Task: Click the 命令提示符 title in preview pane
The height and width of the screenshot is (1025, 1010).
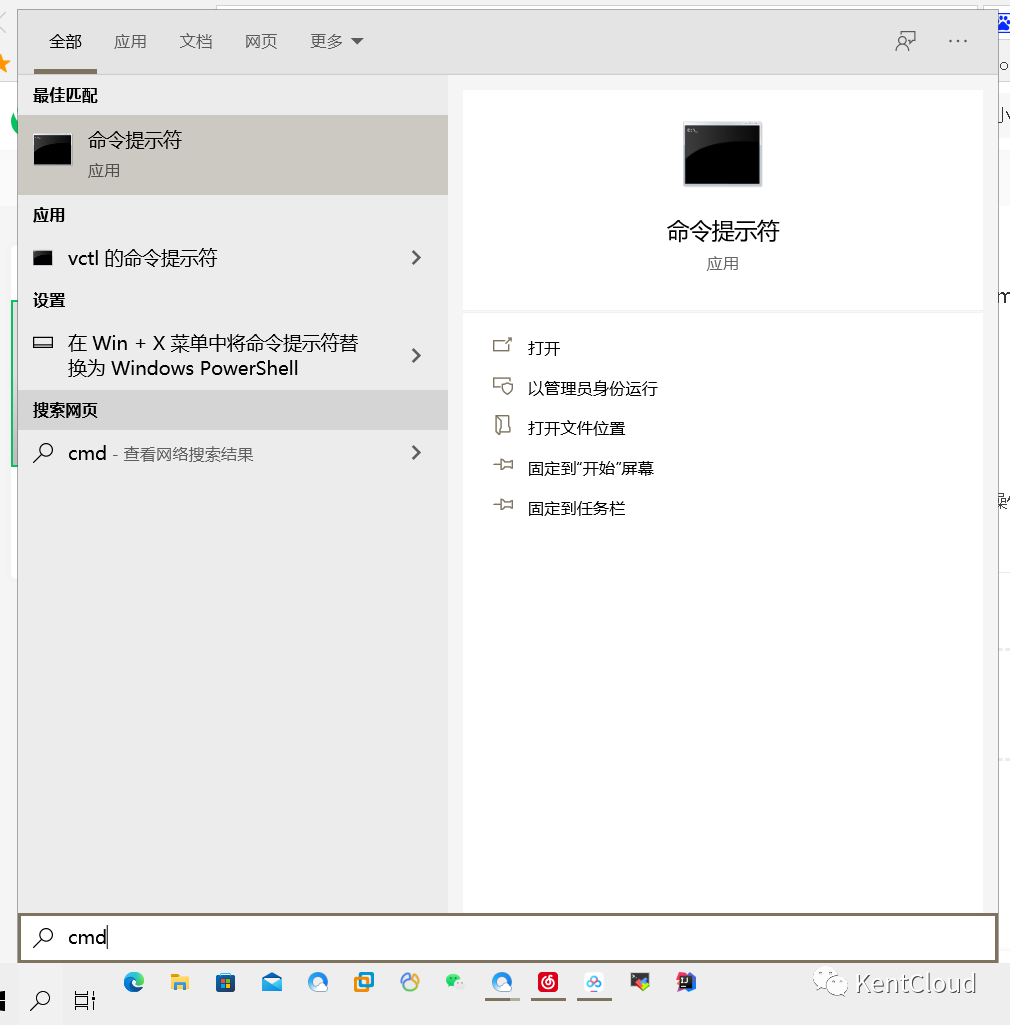Action: click(722, 231)
